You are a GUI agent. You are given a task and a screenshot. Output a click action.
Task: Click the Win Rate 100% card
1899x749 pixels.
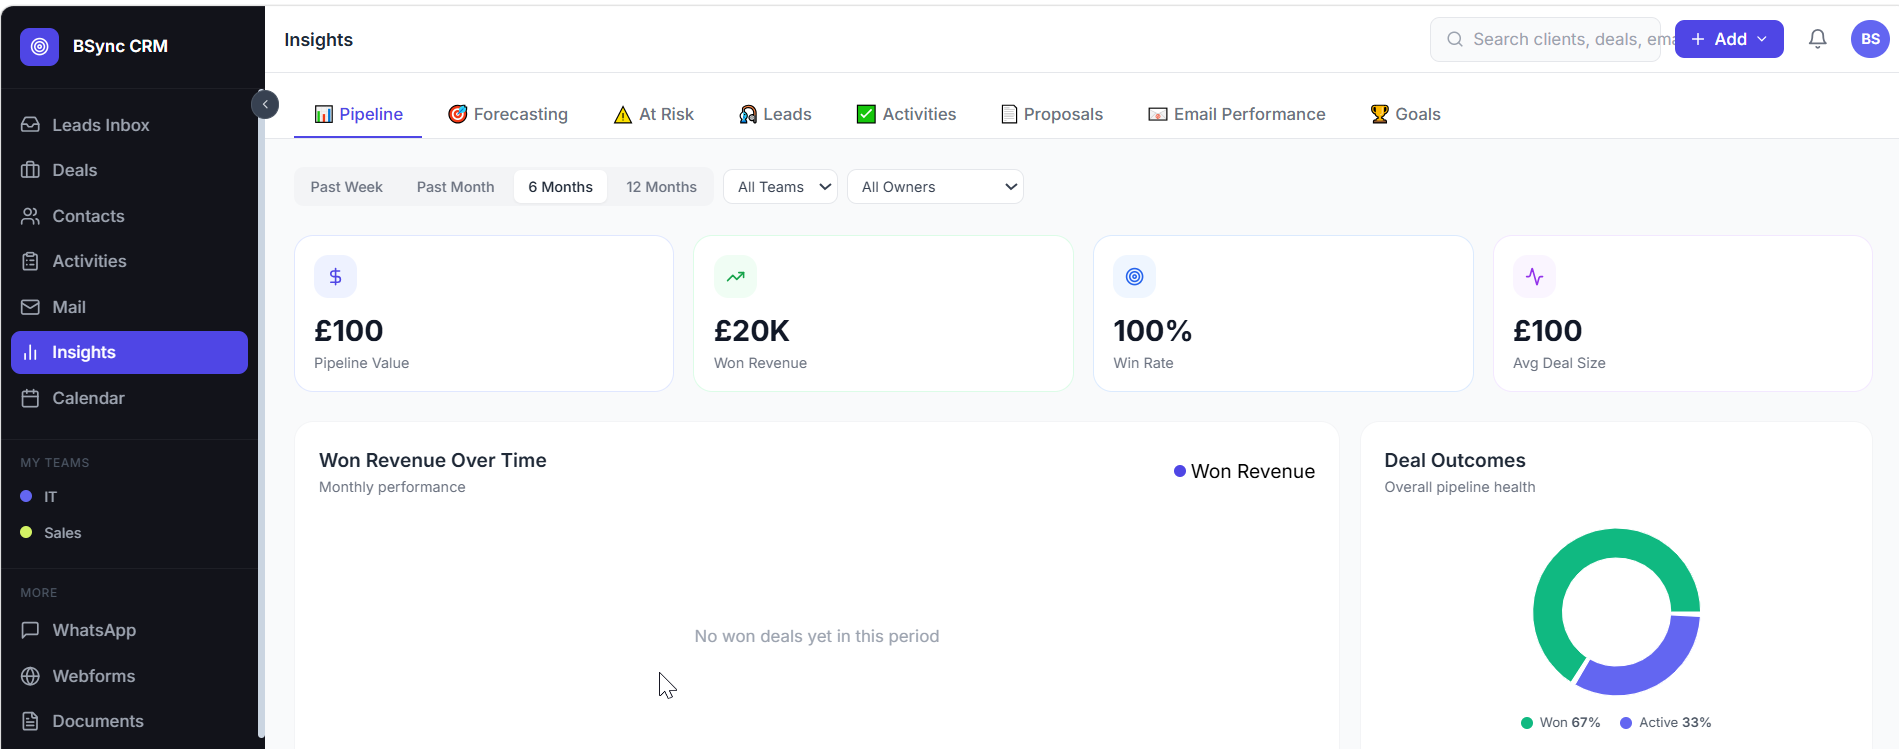point(1283,313)
